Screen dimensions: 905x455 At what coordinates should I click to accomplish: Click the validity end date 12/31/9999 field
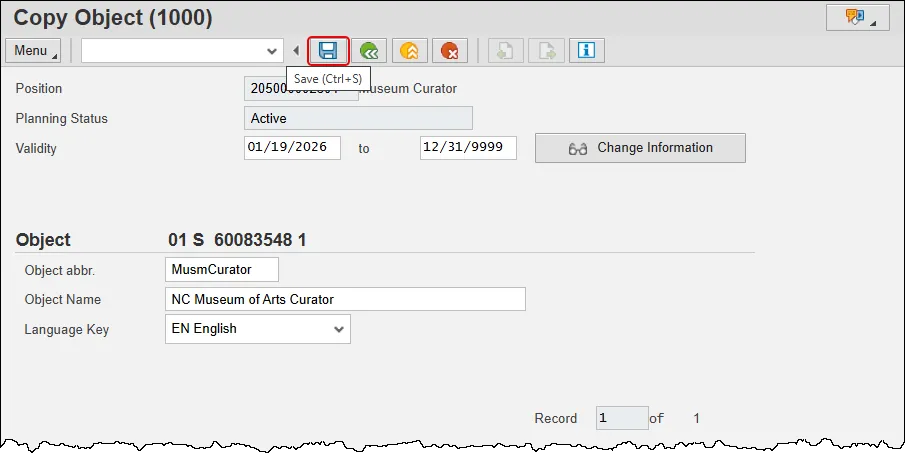click(x=468, y=148)
